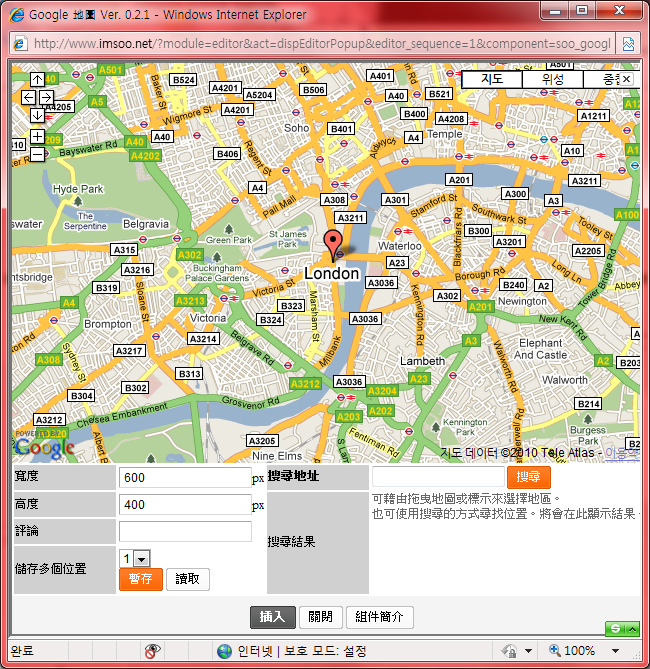The image size is (650, 669).
Task: Click the Elephant And Castle label
Action: coord(540,349)
